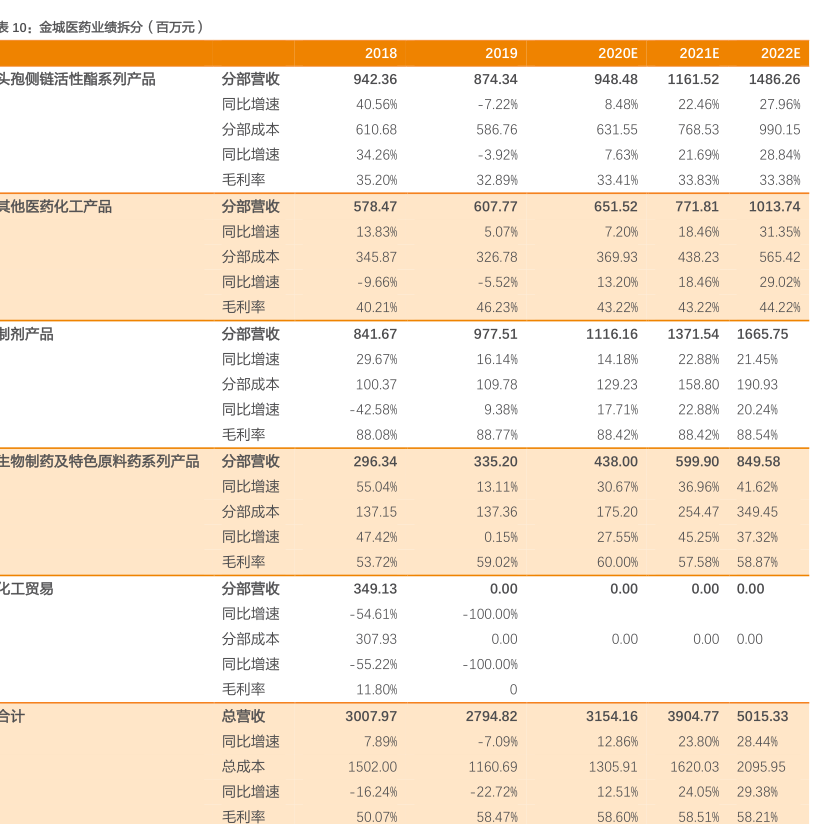This screenshot has width=821, height=824.
Task: Select the 60.00% gross margin cell
Action: point(617,563)
